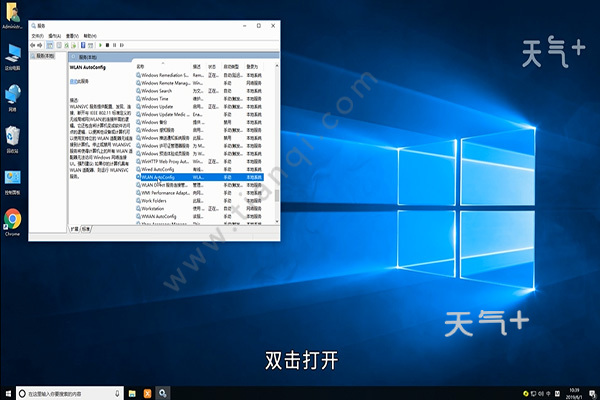Open the Administrator folder desktop icon
This screenshot has width=600, height=400.
(x=12, y=15)
